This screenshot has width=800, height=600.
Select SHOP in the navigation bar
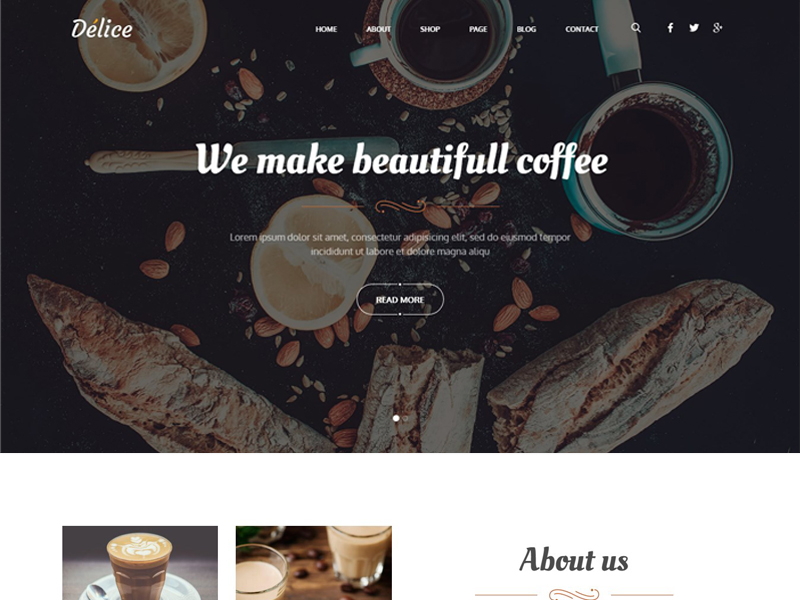point(430,29)
